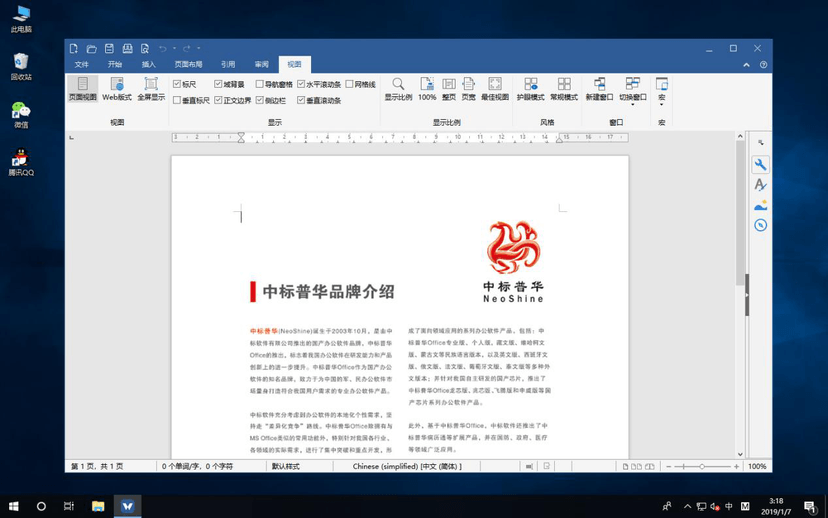Switch to the 开始 Home tab
Image resolution: width=828 pixels, height=518 pixels.
(x=115, y=64)
